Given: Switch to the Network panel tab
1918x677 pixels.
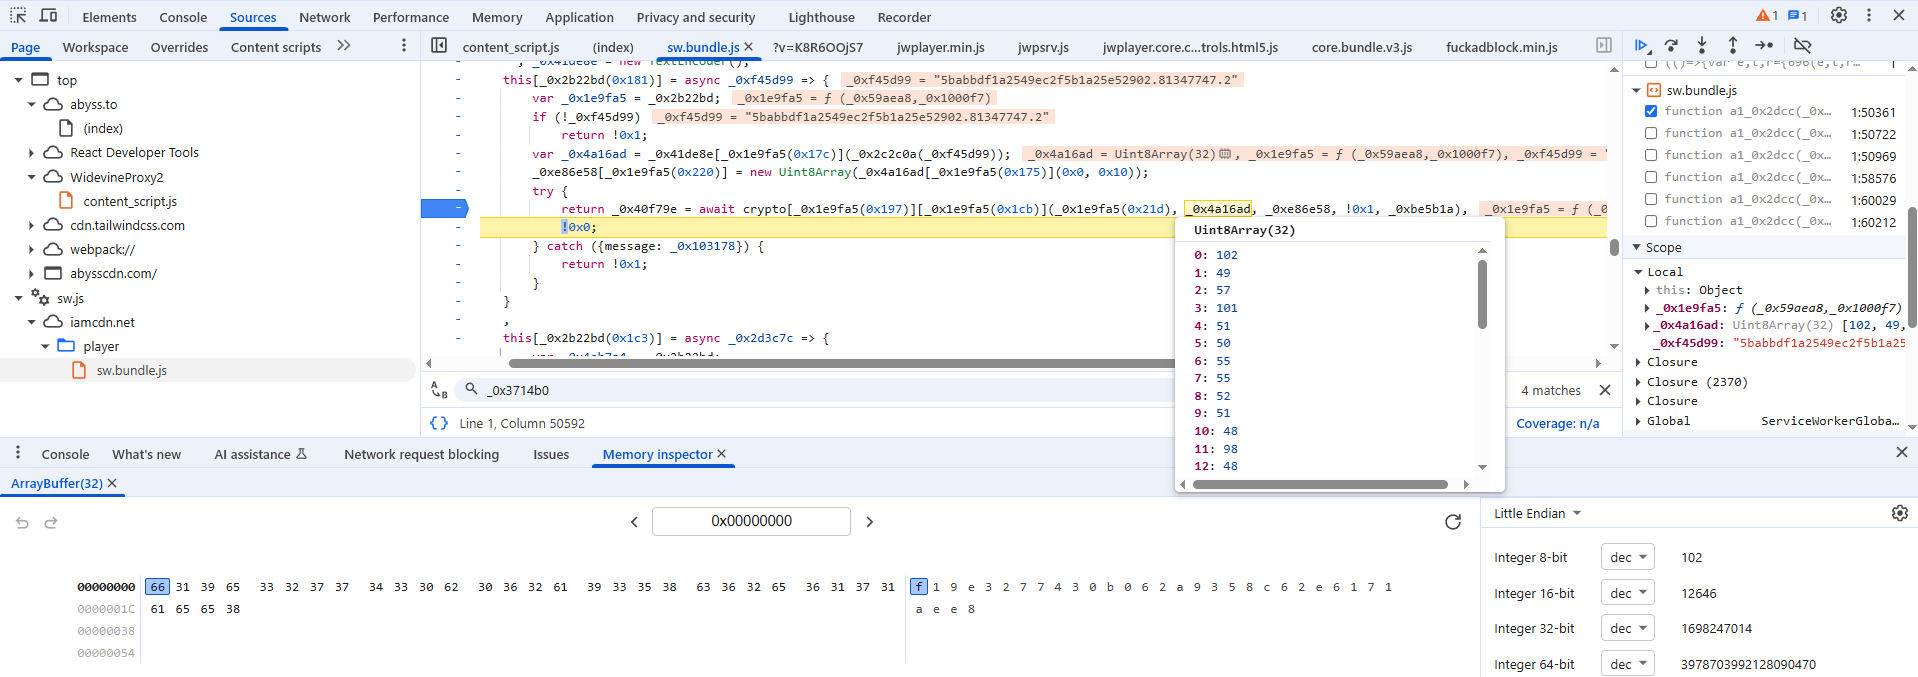Looking at the screenshot, I should tap(324, 17).
